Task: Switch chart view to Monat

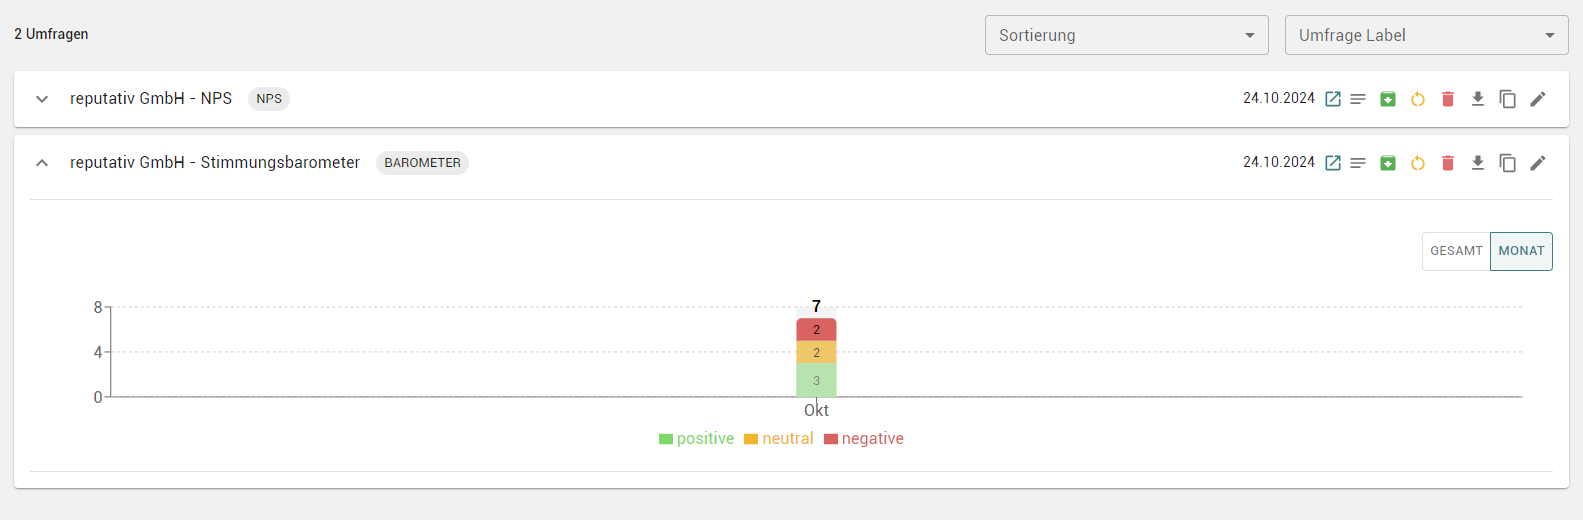Action: [x=1521, y=251]
